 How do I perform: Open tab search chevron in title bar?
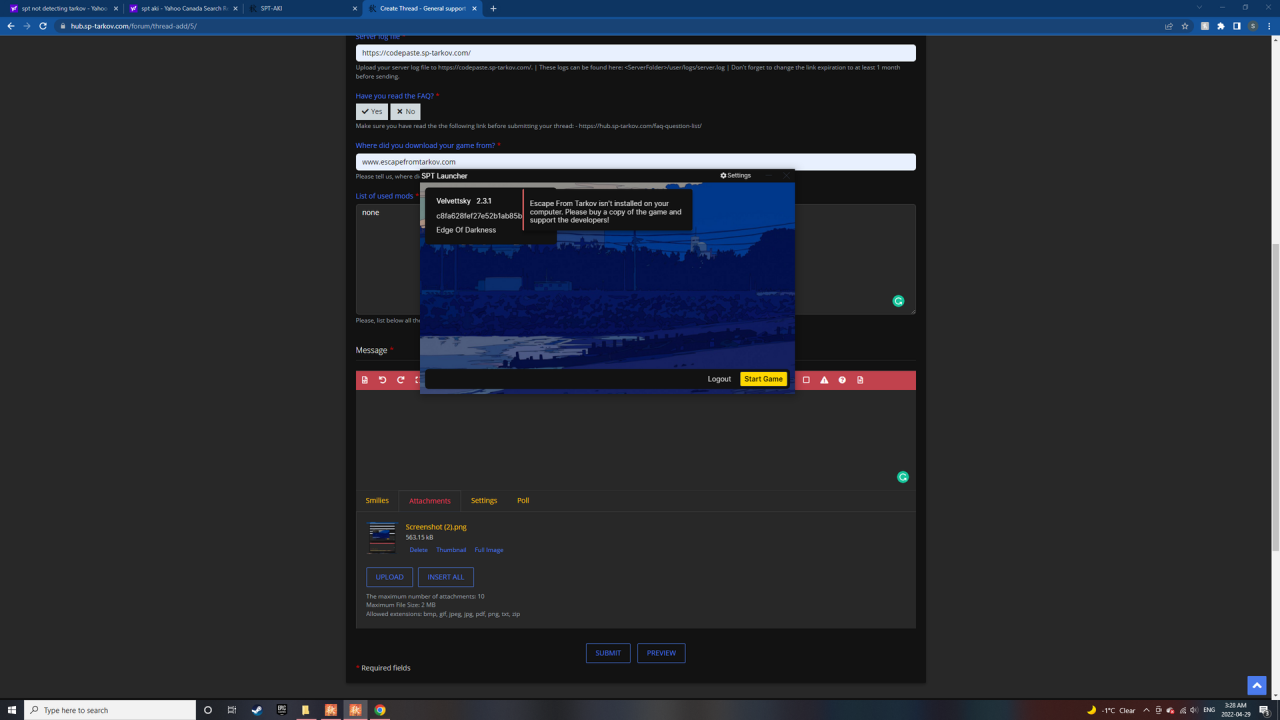point(1199,8)
